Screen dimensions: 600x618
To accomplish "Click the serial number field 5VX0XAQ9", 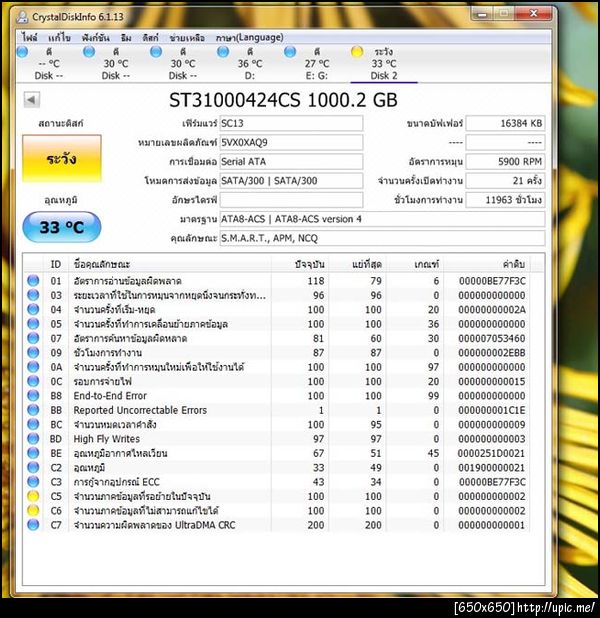I will click(291, 142).
